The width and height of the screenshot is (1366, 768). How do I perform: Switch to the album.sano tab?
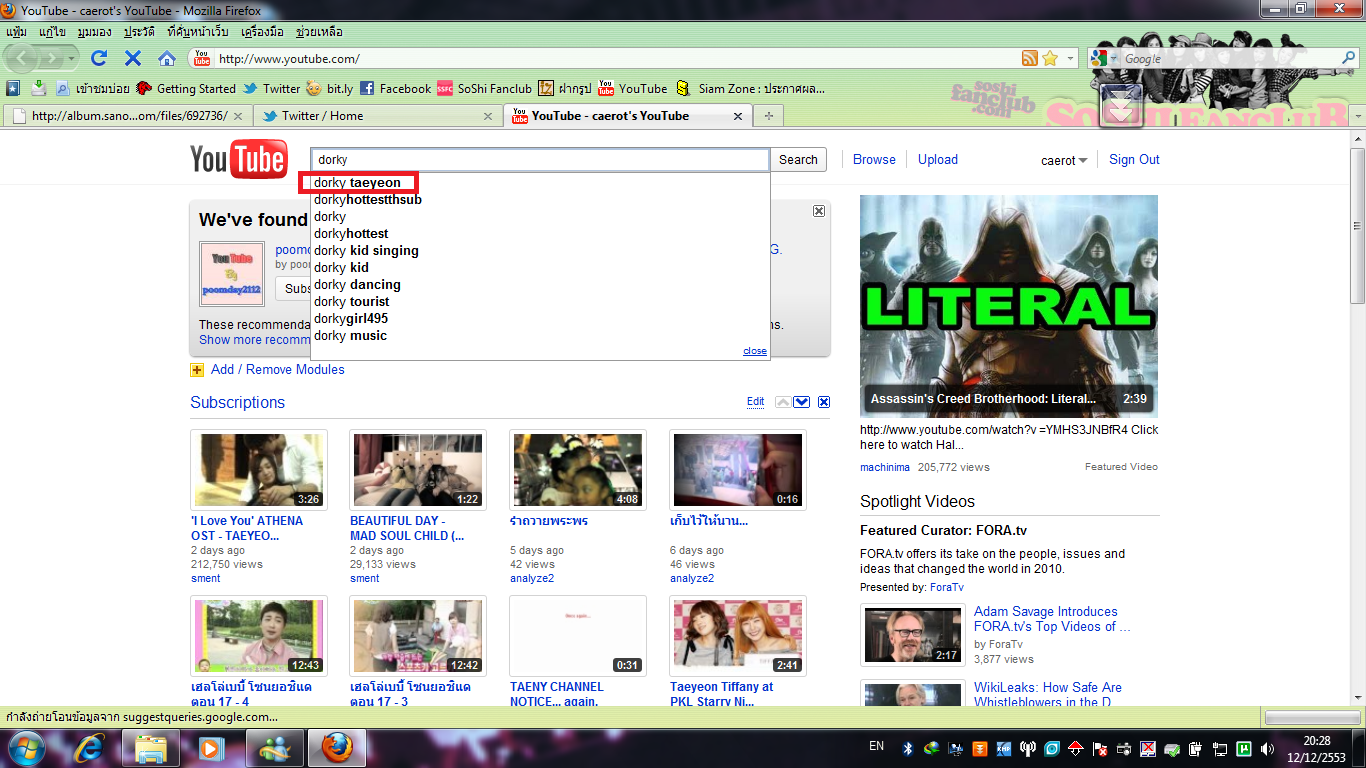coord(127,116)
